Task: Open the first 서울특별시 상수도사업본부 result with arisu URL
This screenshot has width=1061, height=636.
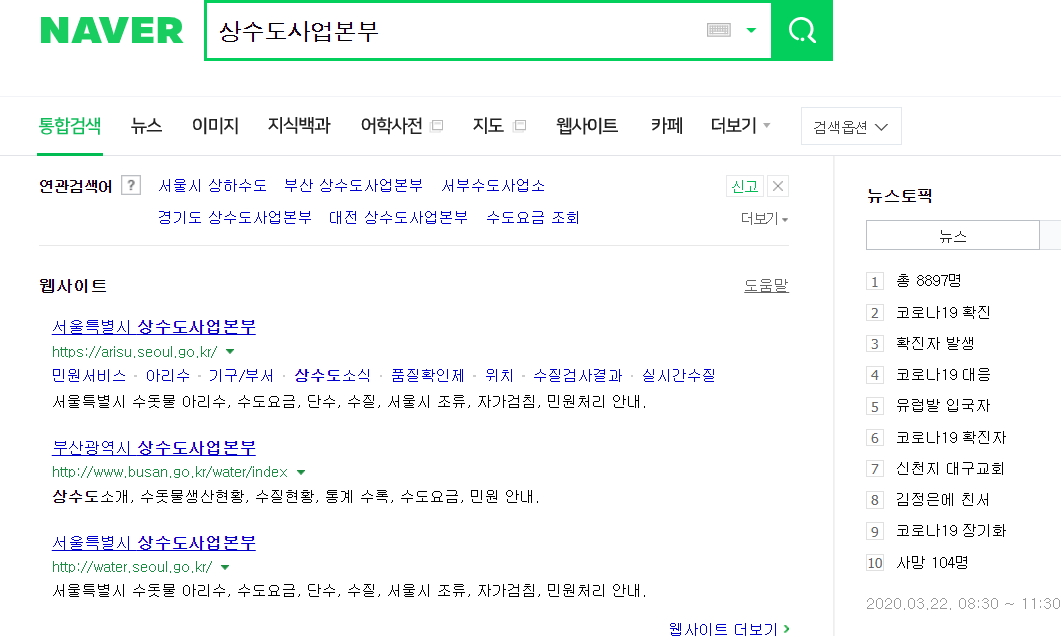Action: pos(154,327)
